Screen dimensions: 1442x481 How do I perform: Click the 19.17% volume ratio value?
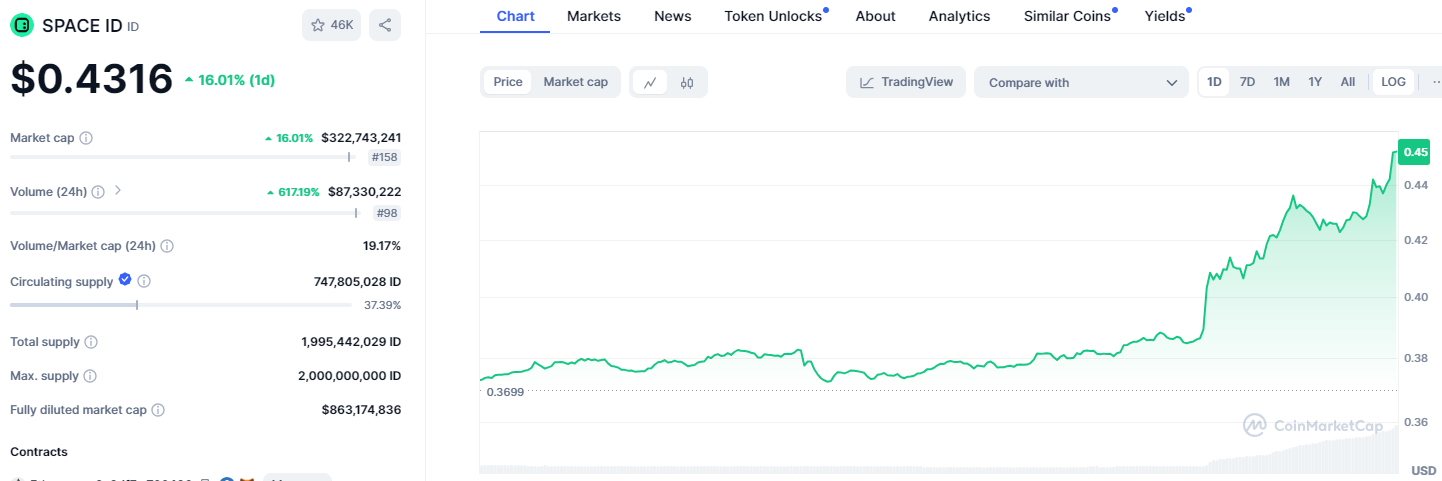point(382,246)
